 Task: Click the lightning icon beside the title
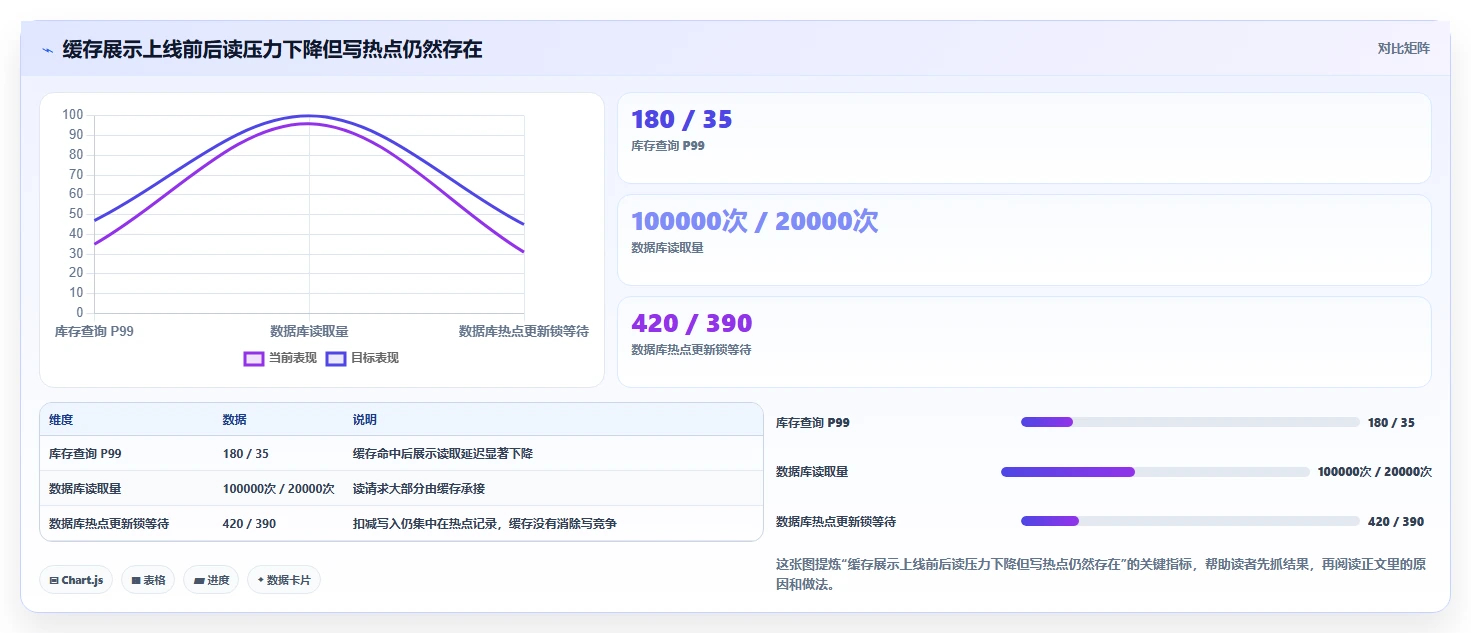(47, 49)
